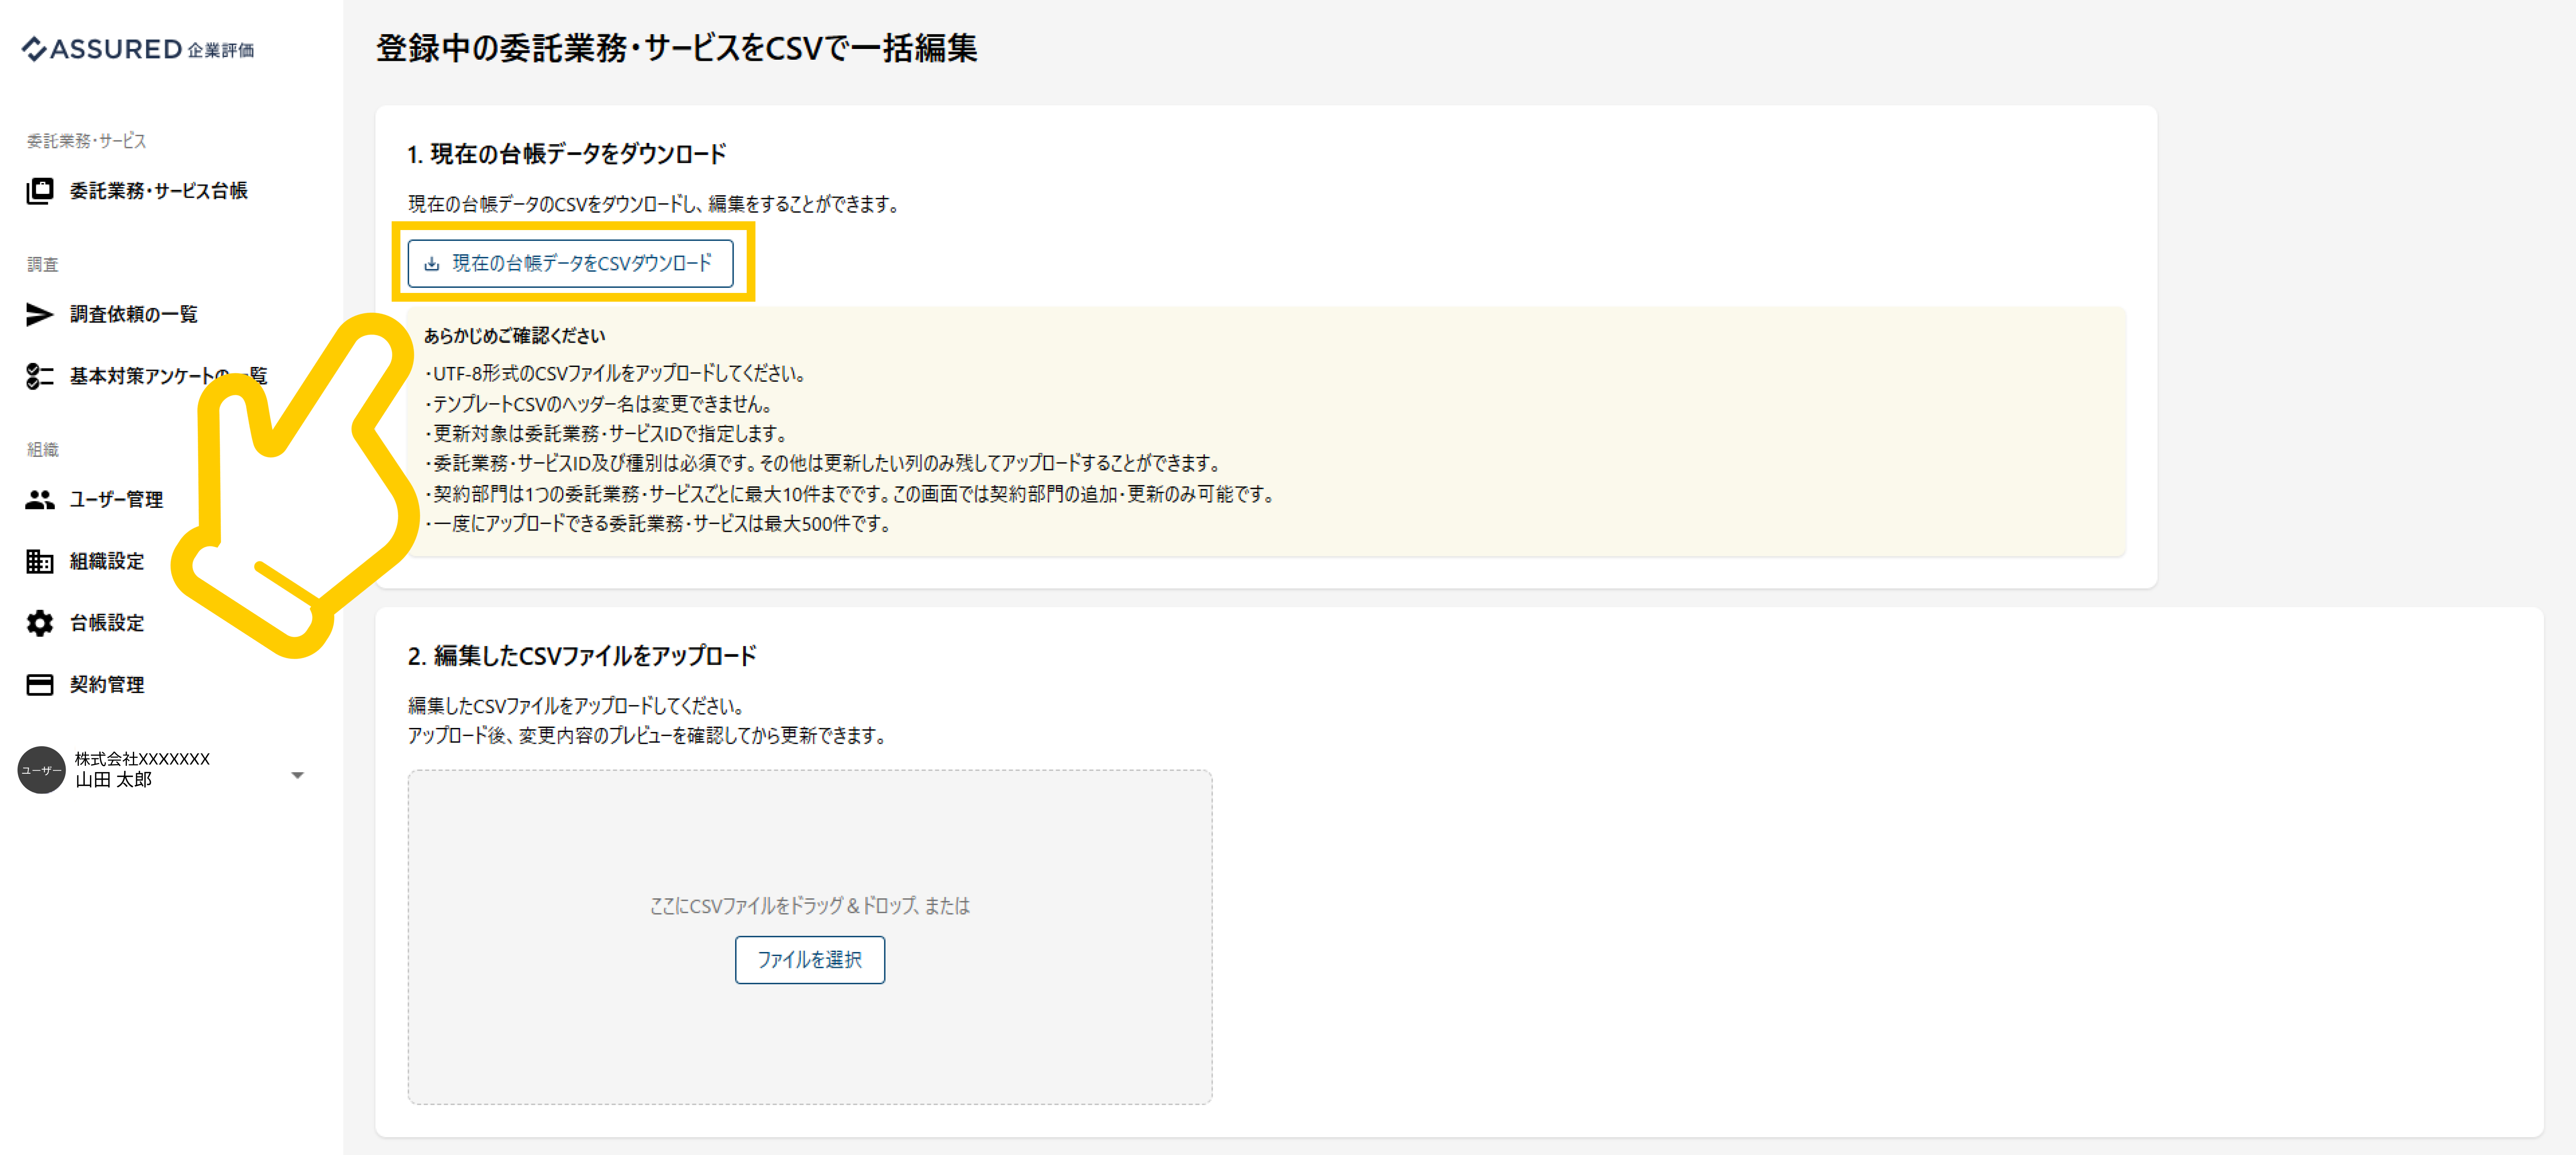Screen dimensions: 2576x1155
Task: Open the 委託業務・サービス台帳 ledger icon
Action: tap(40, 191)
